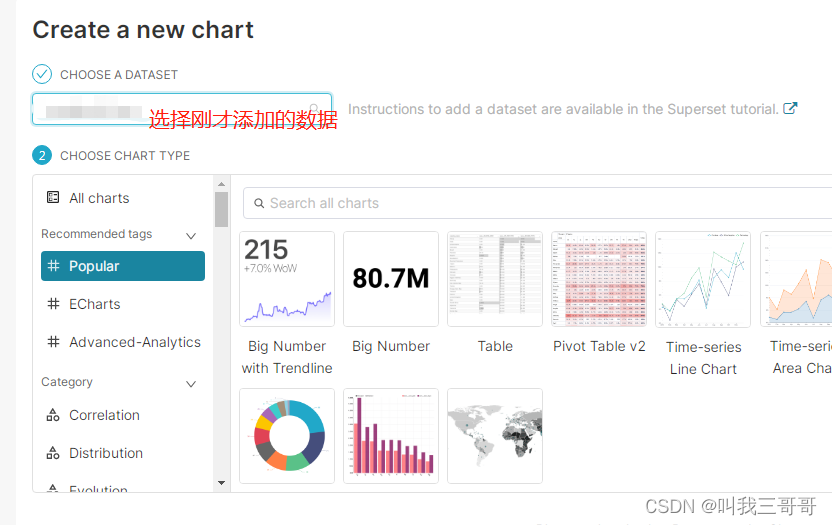Select the Time-series Line Chart thumbnail
The image size is (832, 525).
703,279
